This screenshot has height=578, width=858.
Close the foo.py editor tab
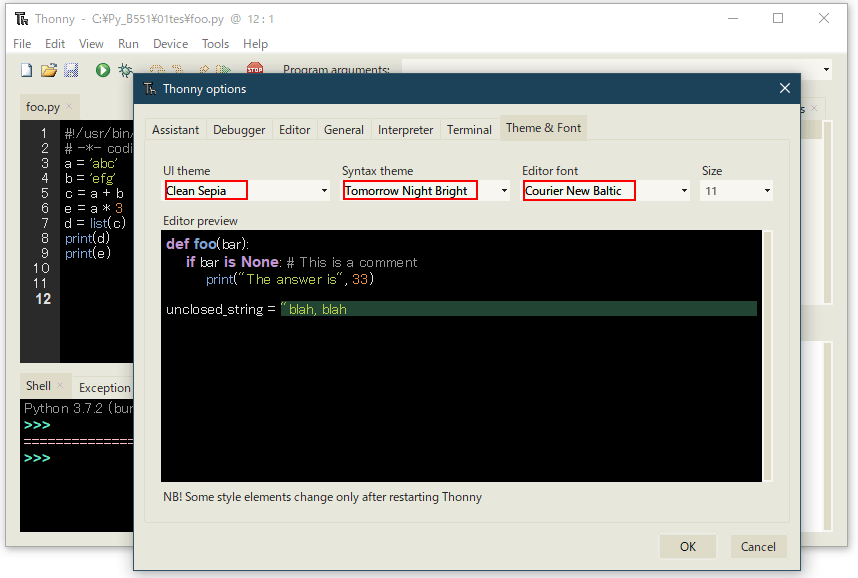point(69,106)
